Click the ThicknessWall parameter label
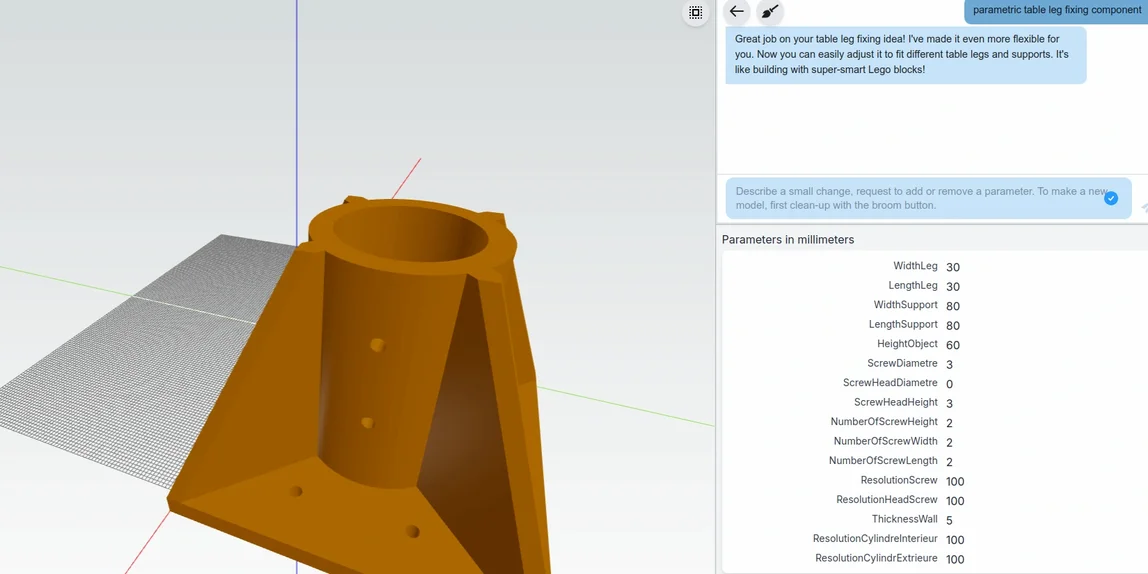The height and width of the screenshot is (574, 1148). click(905, 519)
